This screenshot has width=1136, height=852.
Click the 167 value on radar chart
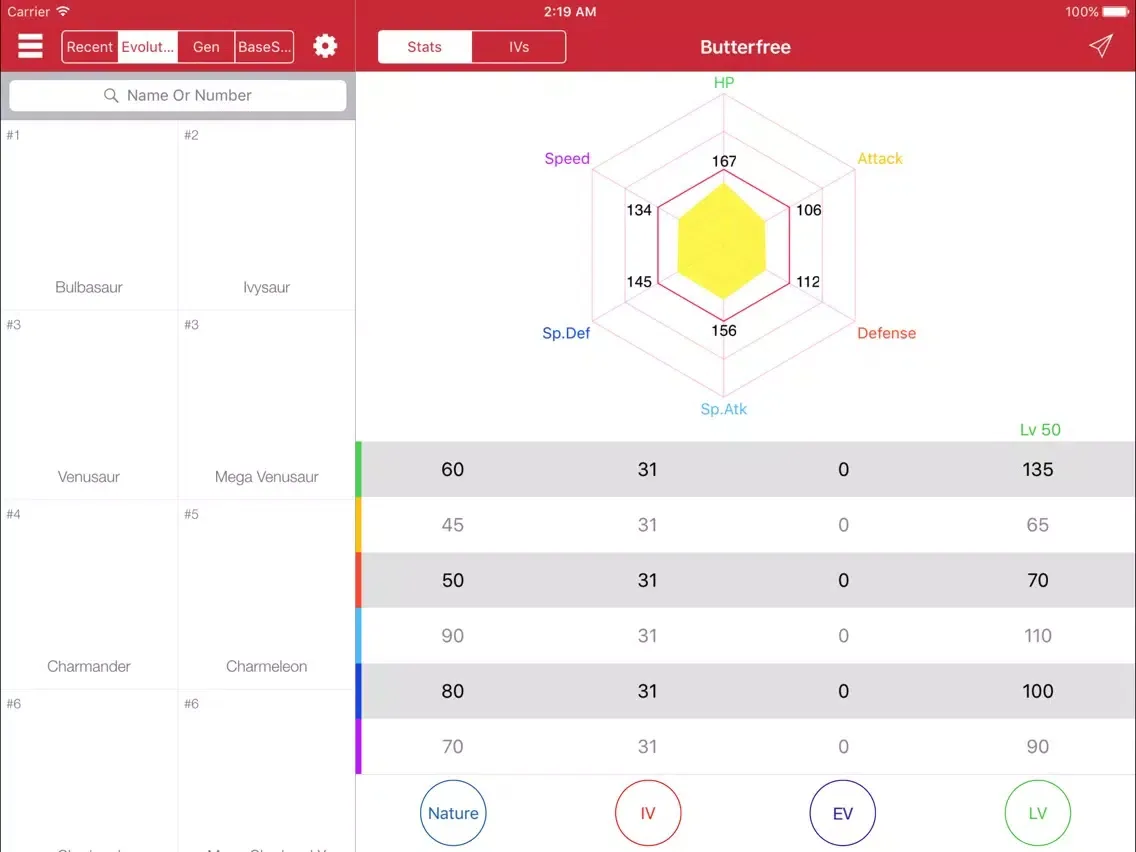pos(724,162)
